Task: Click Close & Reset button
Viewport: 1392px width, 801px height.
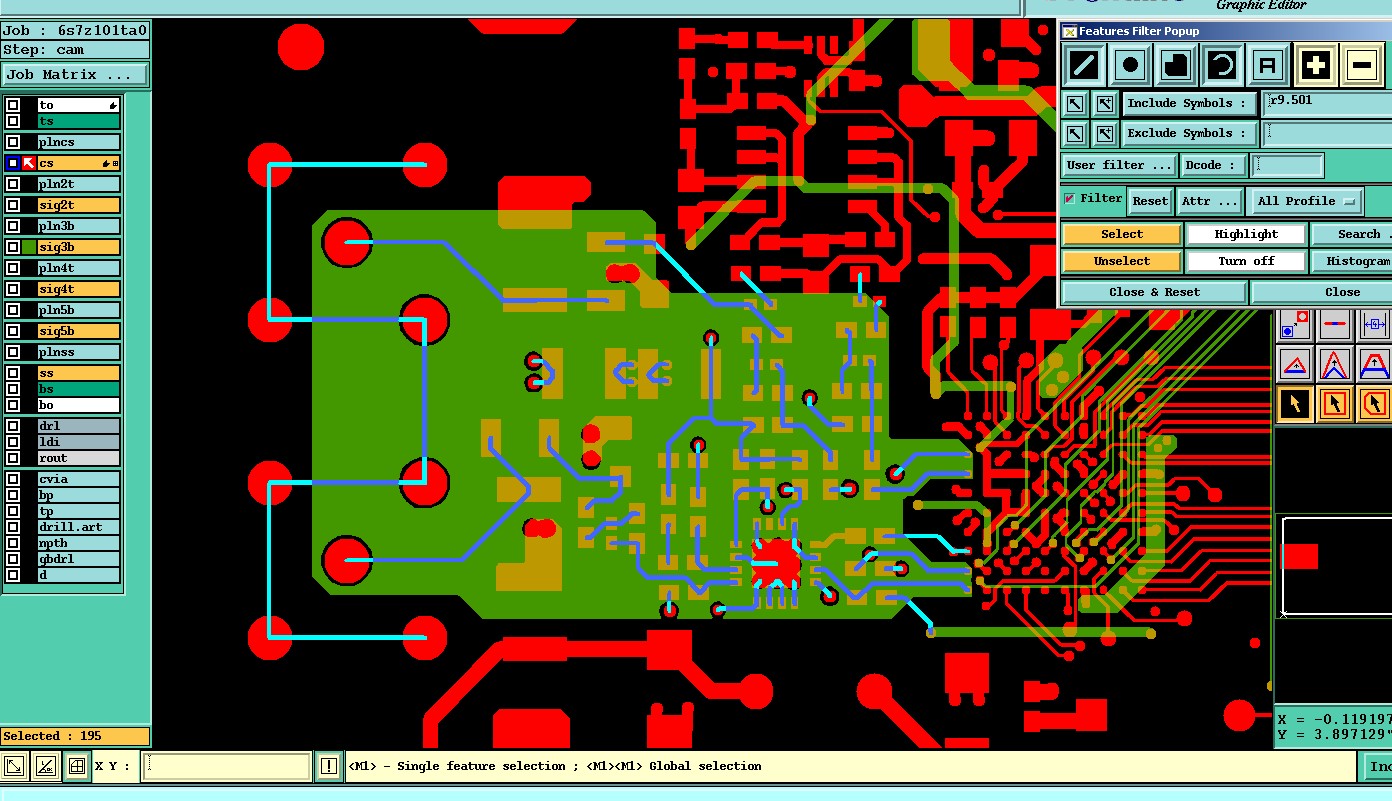Action: pyautogui.click(x=1154, y=292)
